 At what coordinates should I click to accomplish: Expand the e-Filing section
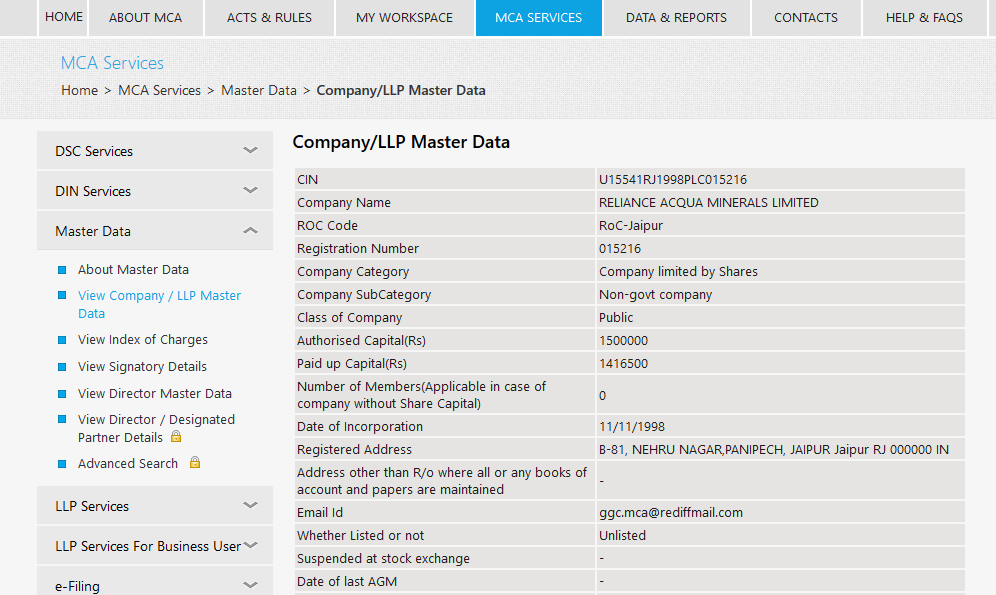click(155, 582)
